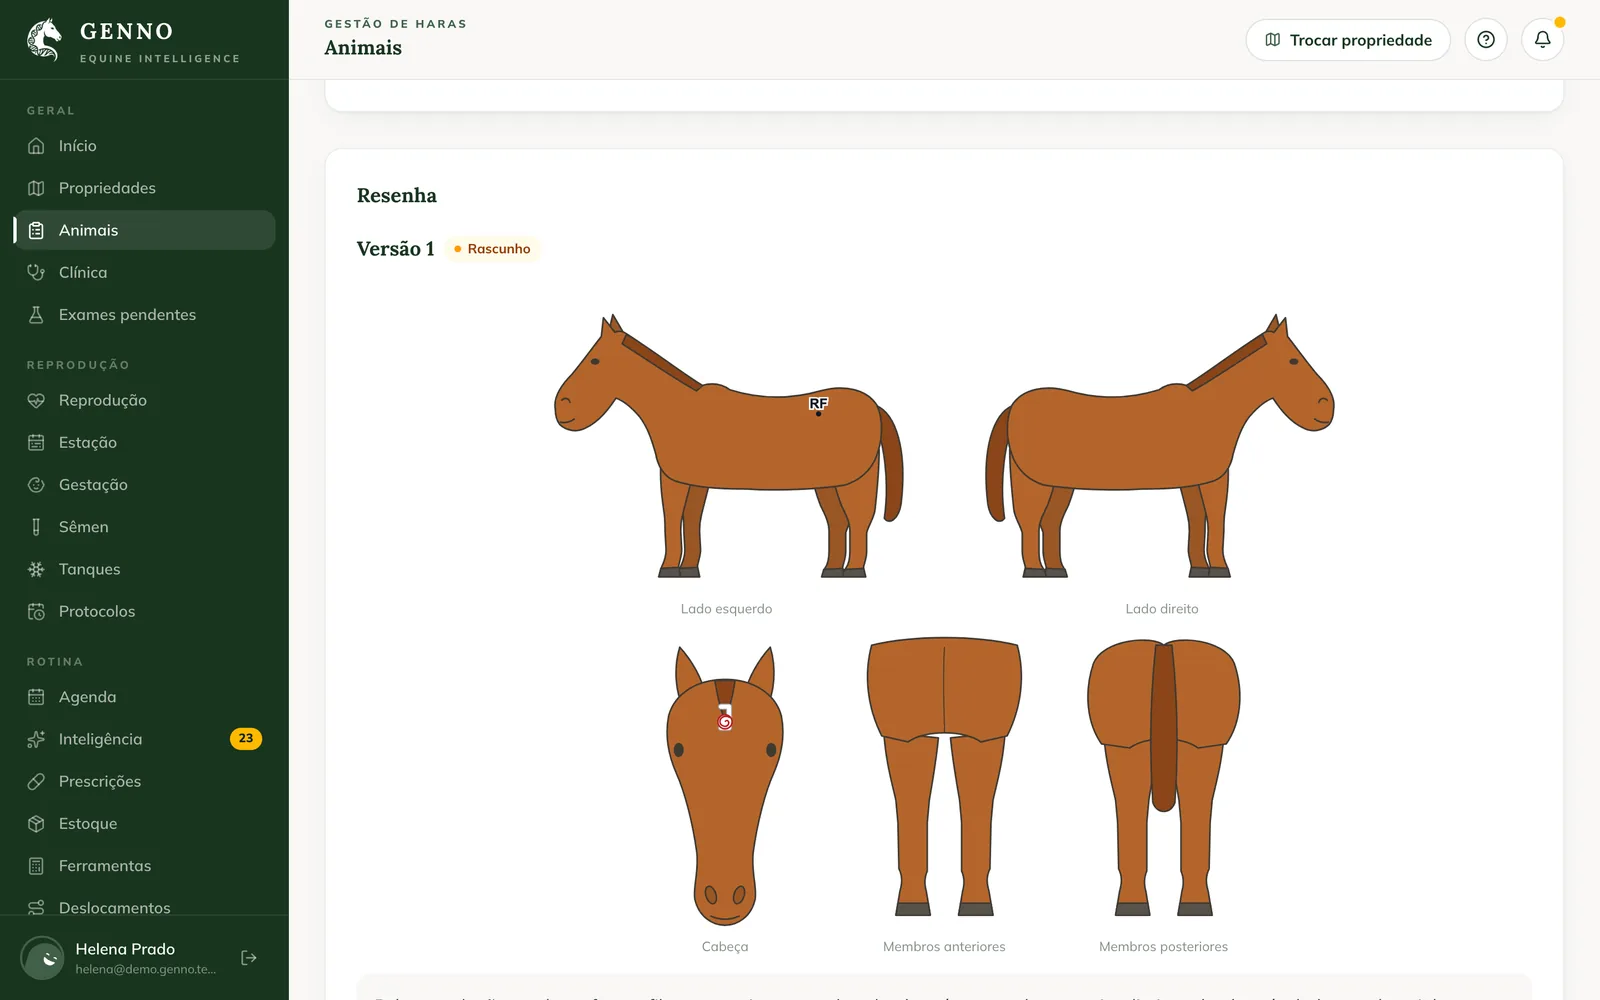Click the Clínica stethoscope icon
Image resolution: width=1600 pixels, height=1000 pixels.
pyautogui.click(x=36, y=272)
